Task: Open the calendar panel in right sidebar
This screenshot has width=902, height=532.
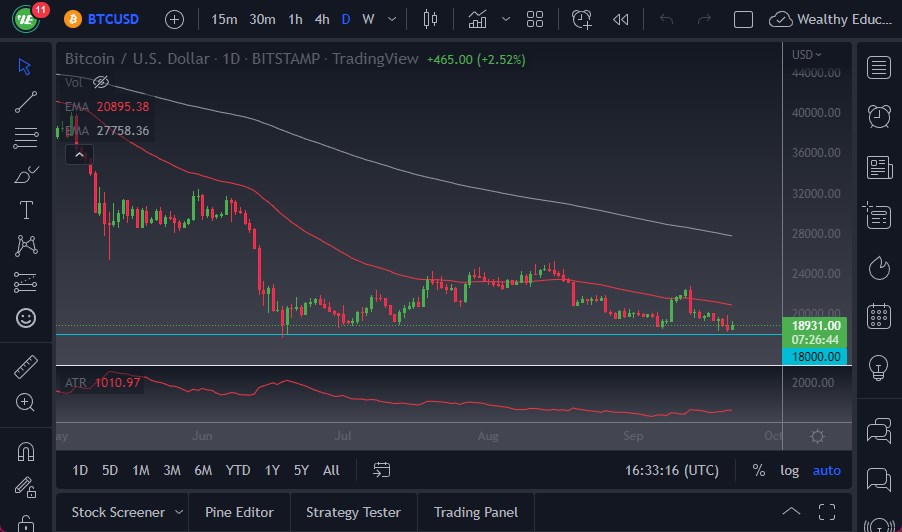Action: [879, 317]
